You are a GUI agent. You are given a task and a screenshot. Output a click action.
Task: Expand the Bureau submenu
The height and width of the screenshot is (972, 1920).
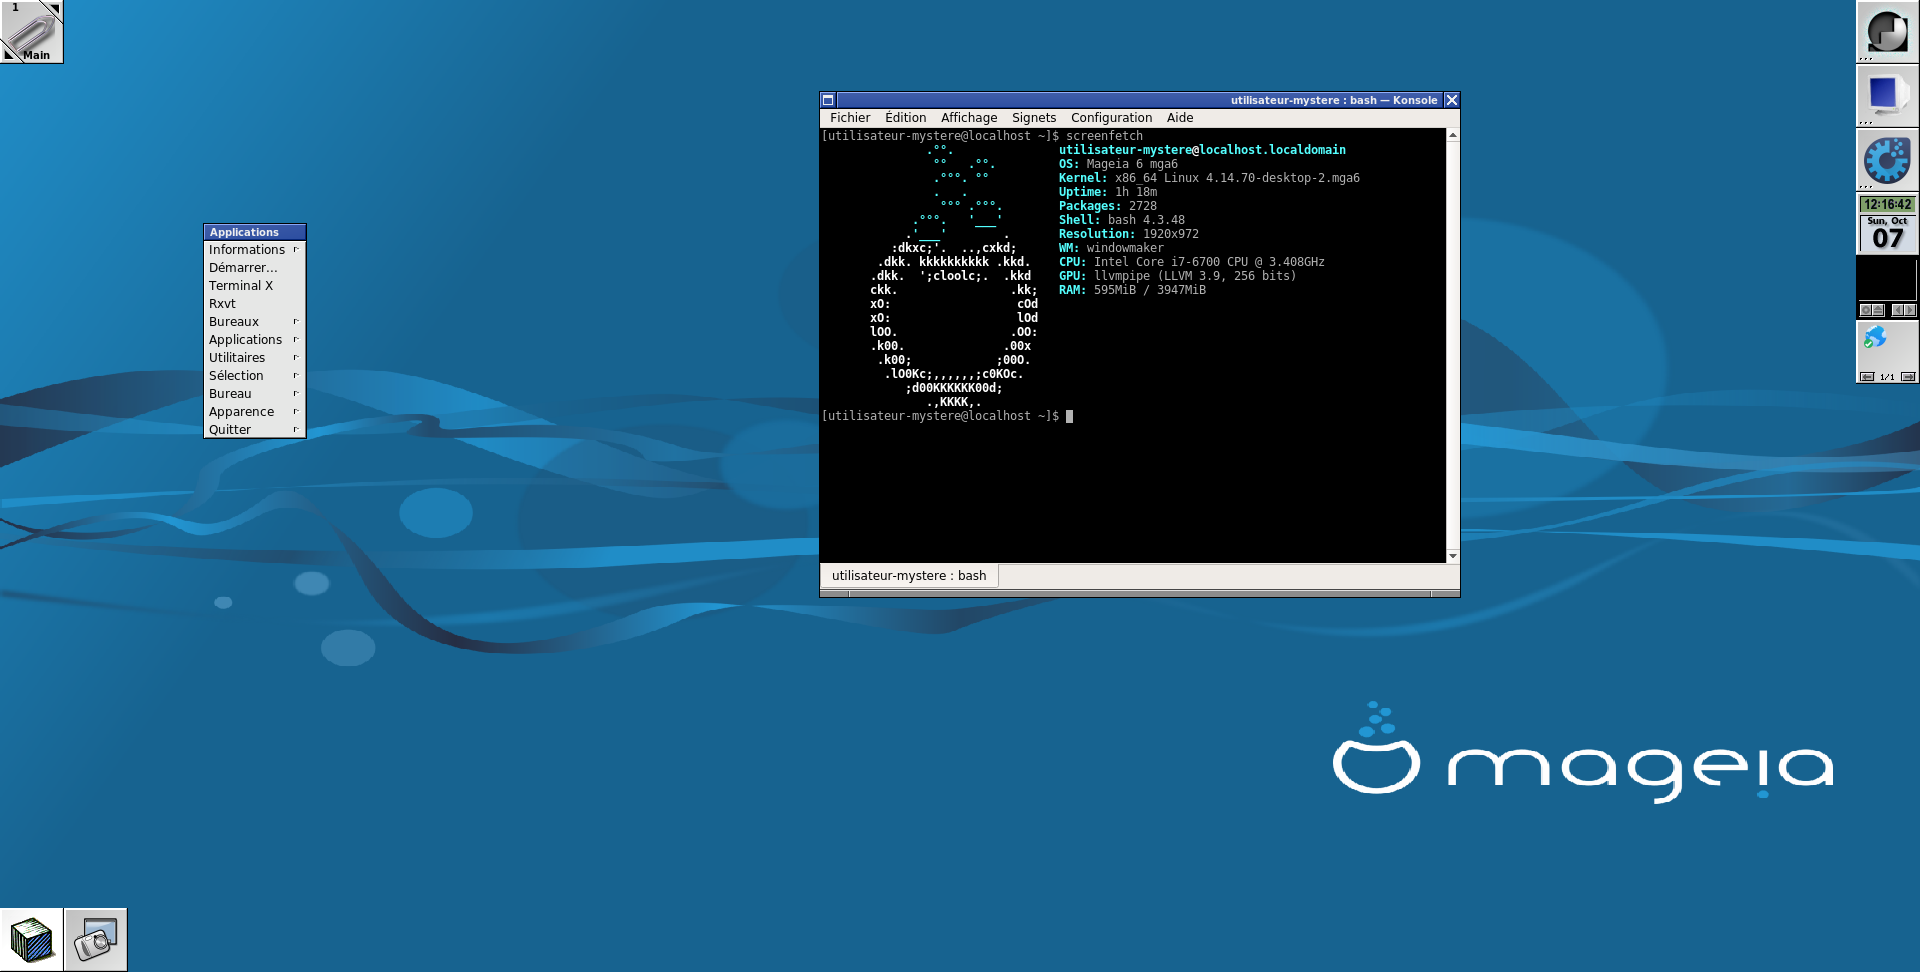(255, 394)
